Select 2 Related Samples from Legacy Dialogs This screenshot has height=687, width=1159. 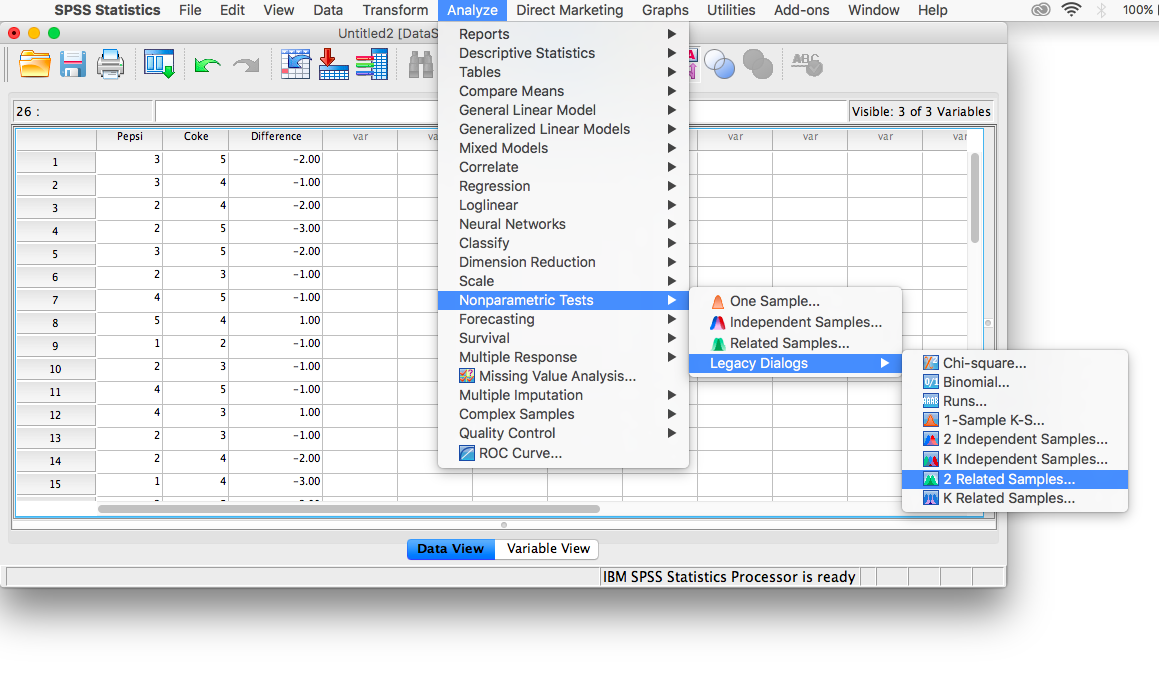pyautogui.click(x=1008, y=479)
